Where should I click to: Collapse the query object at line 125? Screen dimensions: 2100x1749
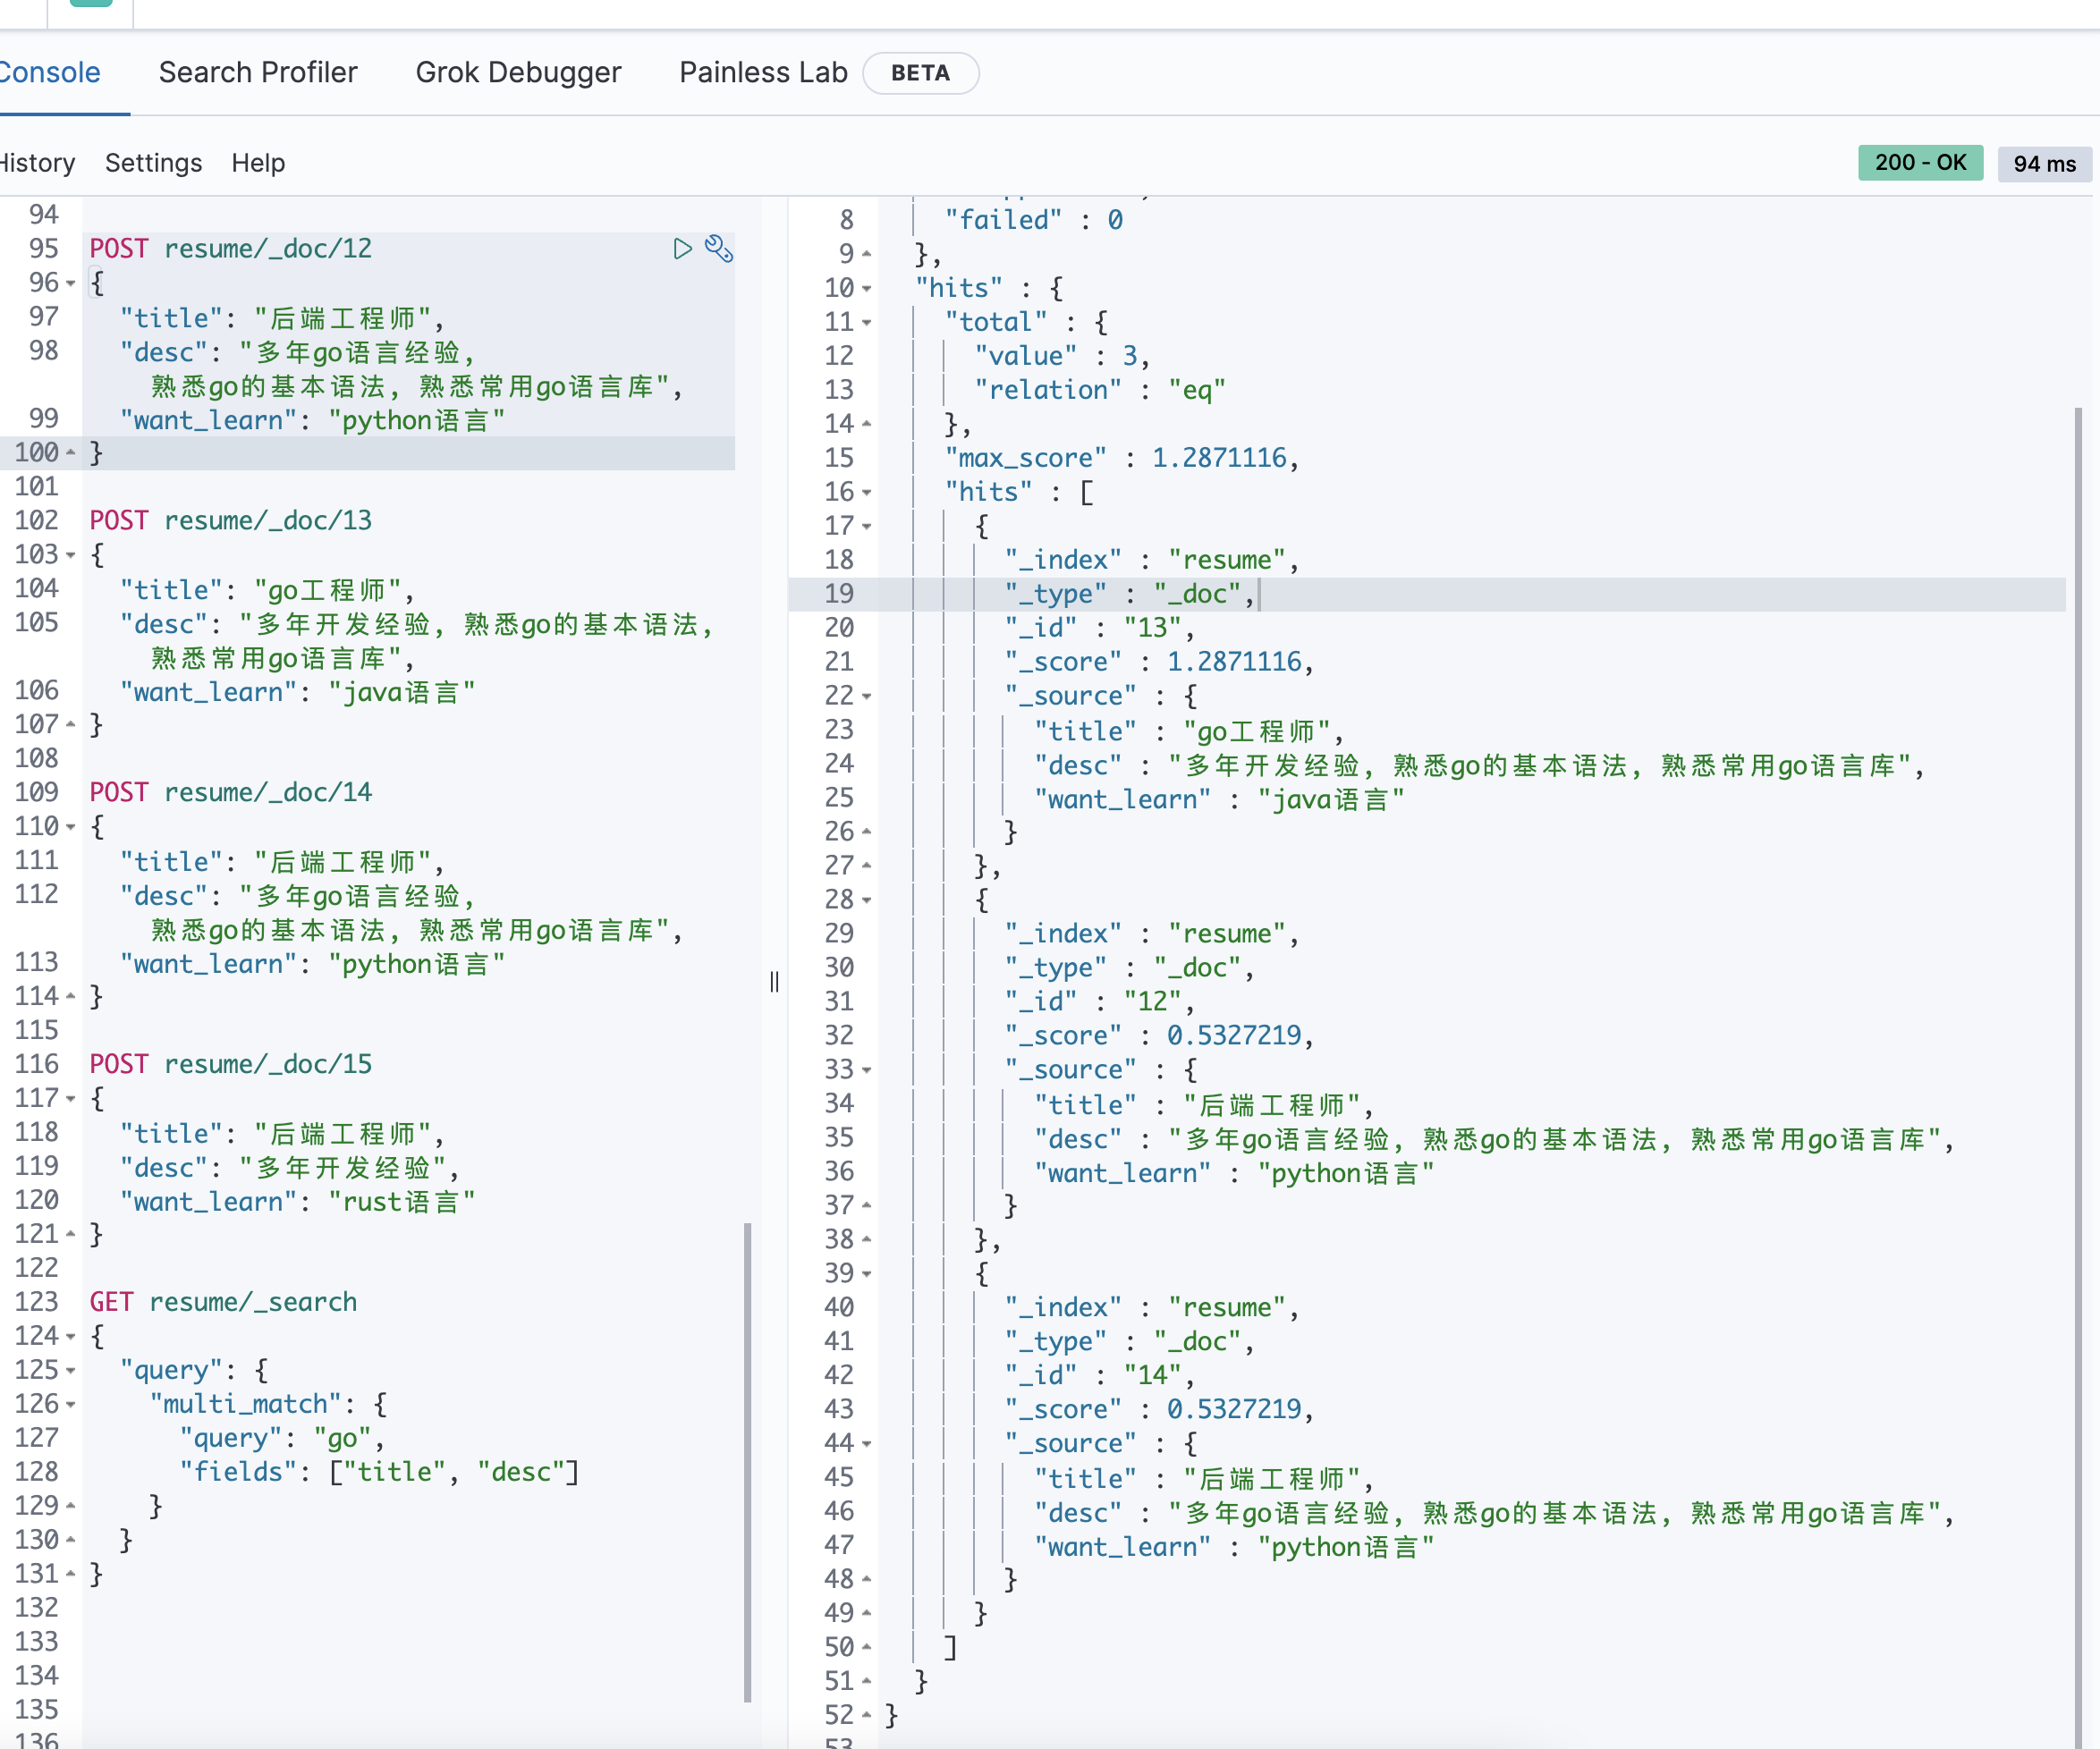pyautogui.click(x=71, y=1371)
